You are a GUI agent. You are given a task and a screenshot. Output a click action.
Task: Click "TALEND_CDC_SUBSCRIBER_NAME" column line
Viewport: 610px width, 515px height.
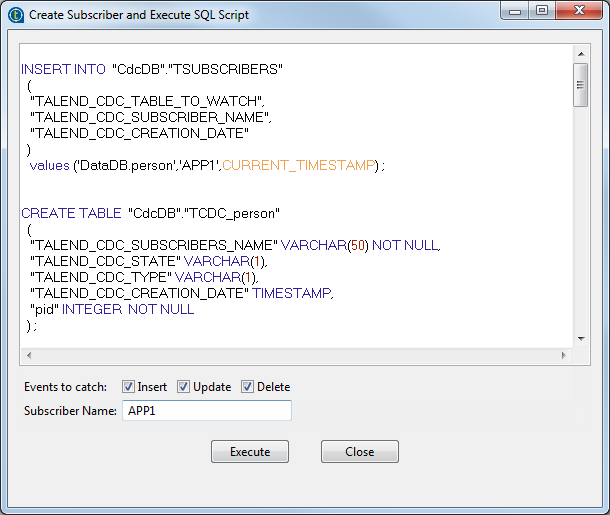[x=151, y=117]
